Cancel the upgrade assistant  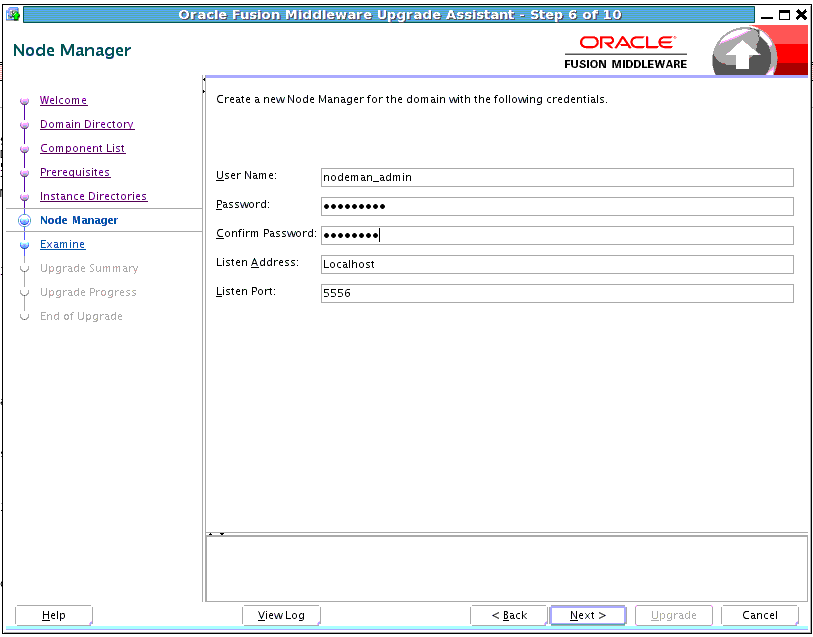760,615
